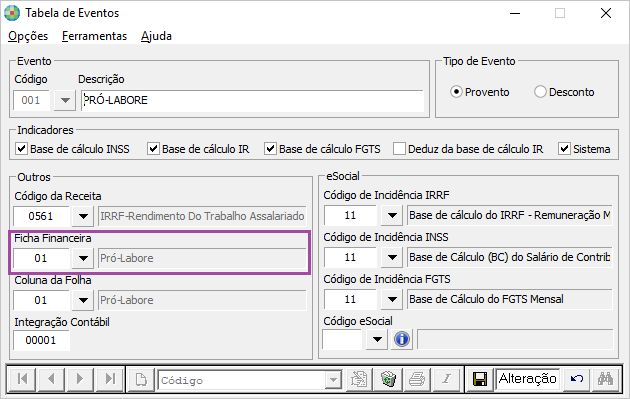Delete record with the trash bin icon
This screenshot has height=399, width=630.
pos(388,379)
